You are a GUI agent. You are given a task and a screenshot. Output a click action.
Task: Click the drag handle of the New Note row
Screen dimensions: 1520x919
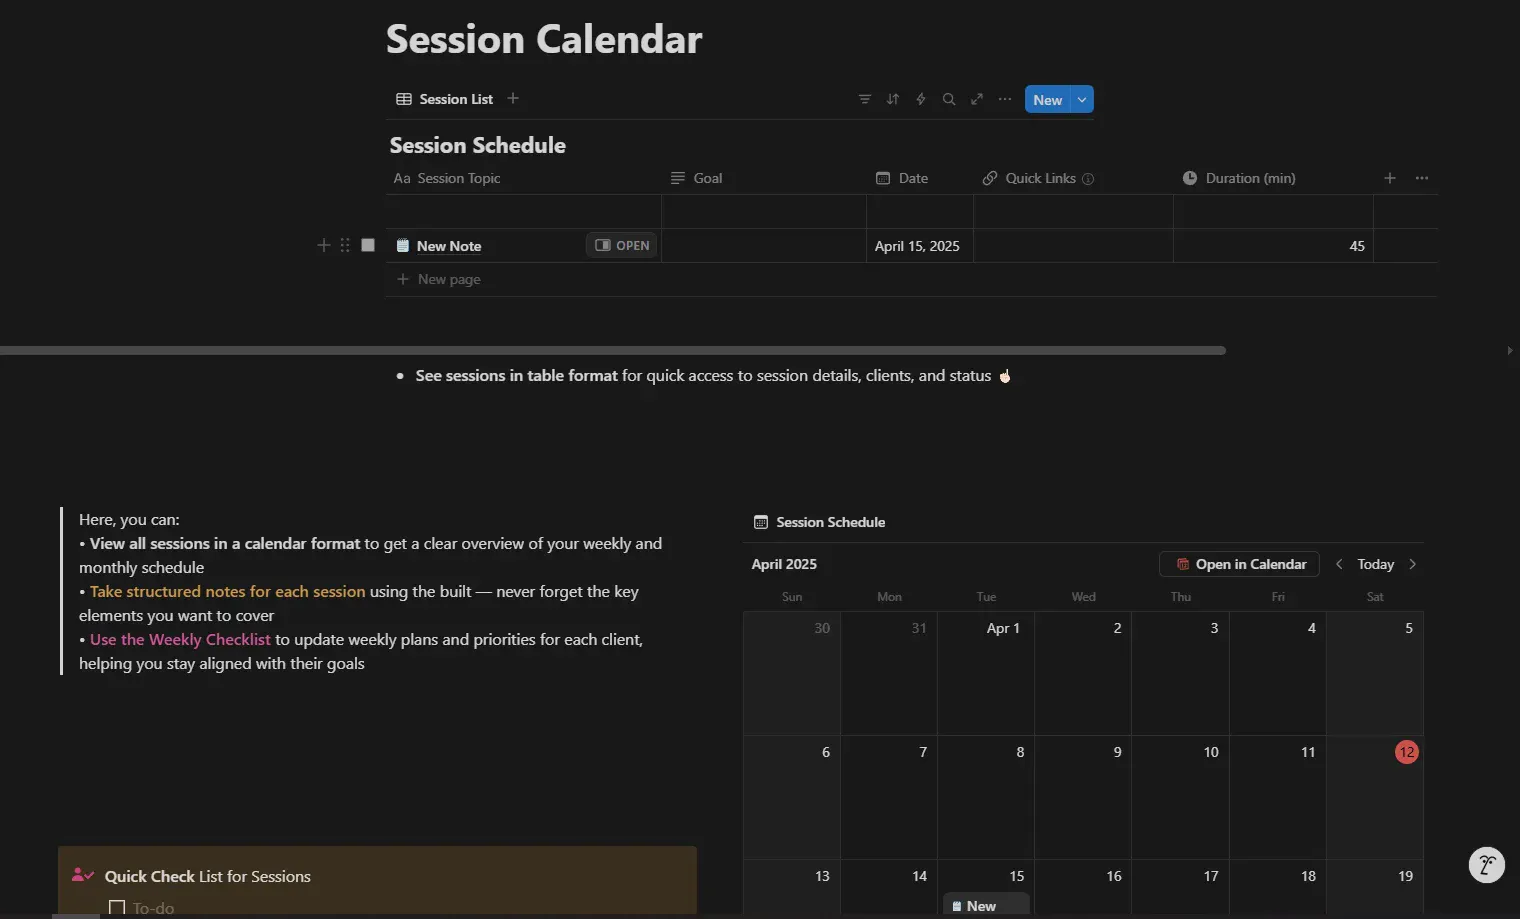tap(345, 245)
